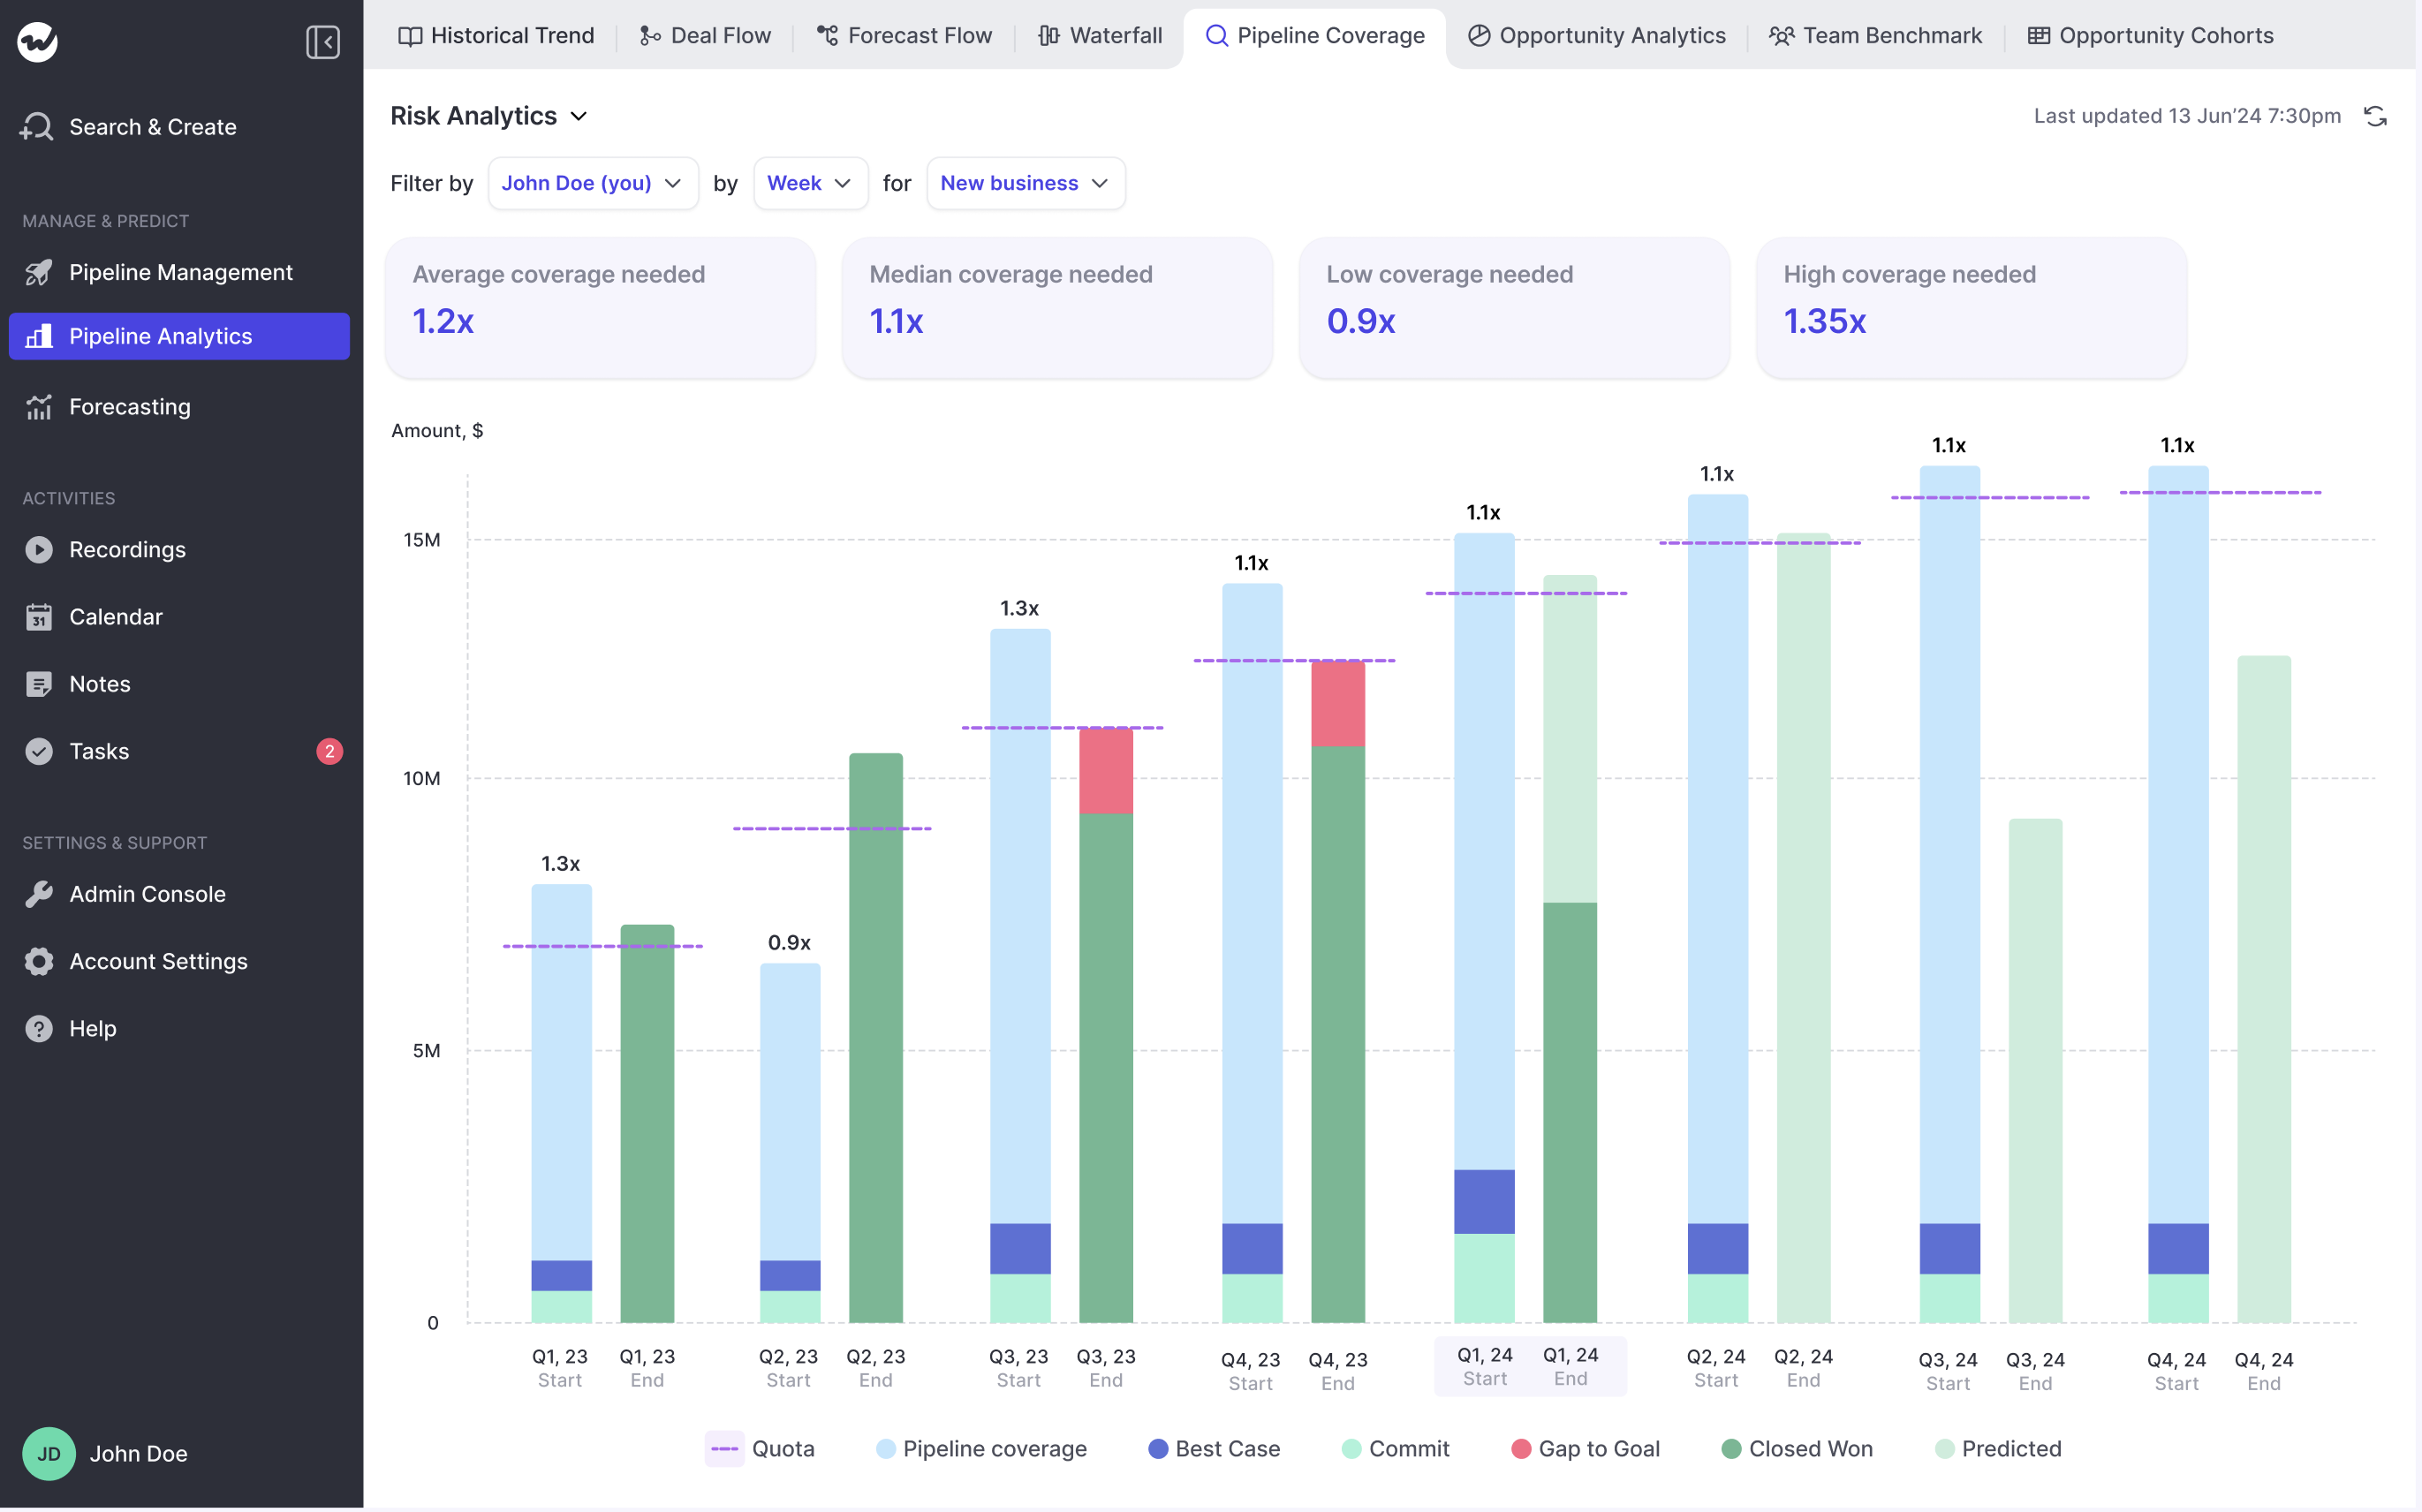
Task: Switch to the Opportunity Analytics tab
Action: (x=1597, y=36)
